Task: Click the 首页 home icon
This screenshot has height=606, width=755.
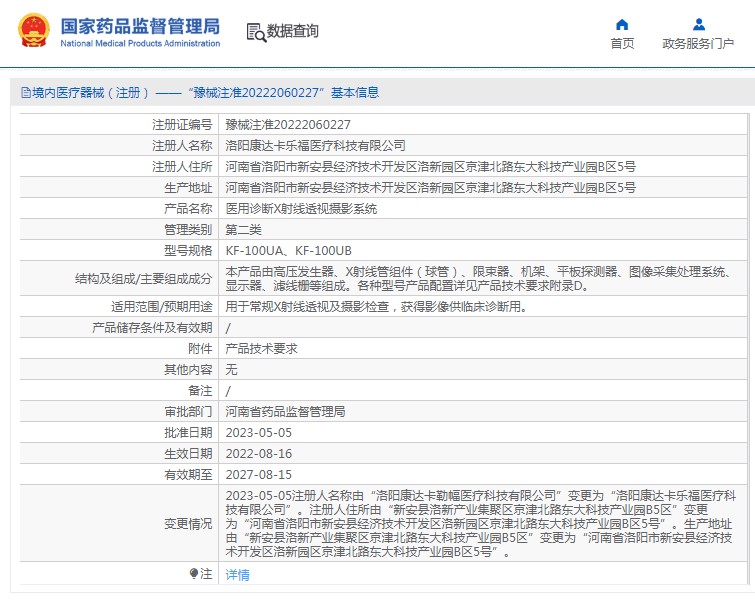Action: click(x=622, y=25)
